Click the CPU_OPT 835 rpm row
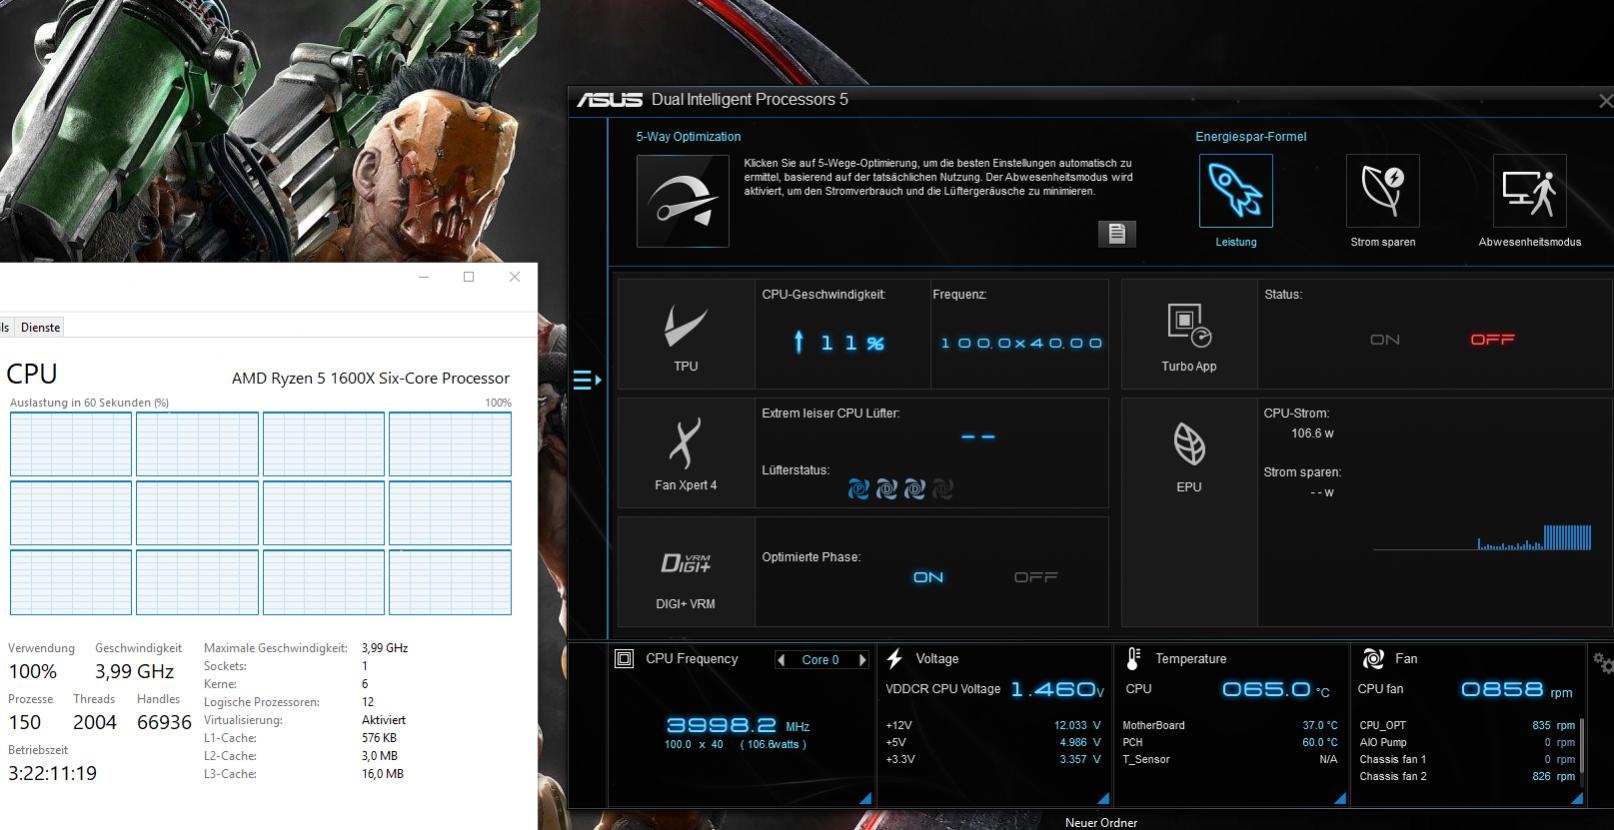Screen dimensions: 1614x830 point(1467,726)
